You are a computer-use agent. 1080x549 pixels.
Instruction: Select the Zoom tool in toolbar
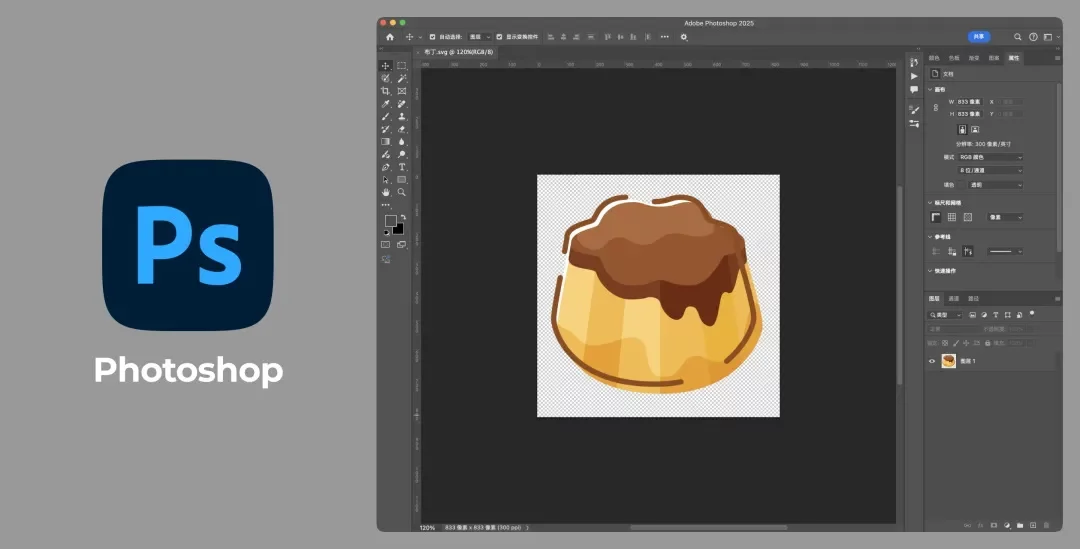pos(402,192)
